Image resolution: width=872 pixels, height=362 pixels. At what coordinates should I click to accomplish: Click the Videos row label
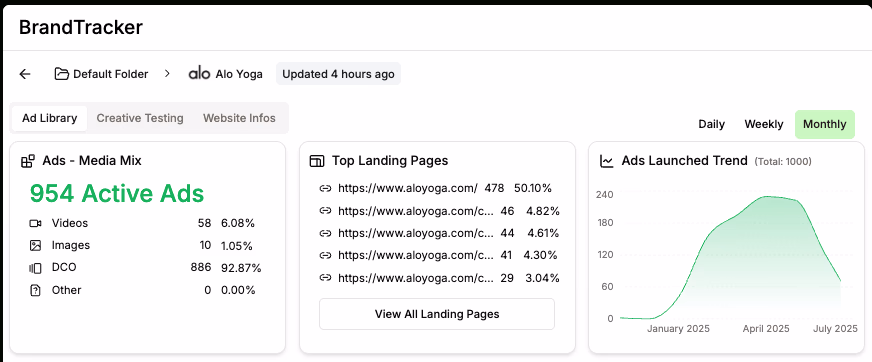(70, 224)
